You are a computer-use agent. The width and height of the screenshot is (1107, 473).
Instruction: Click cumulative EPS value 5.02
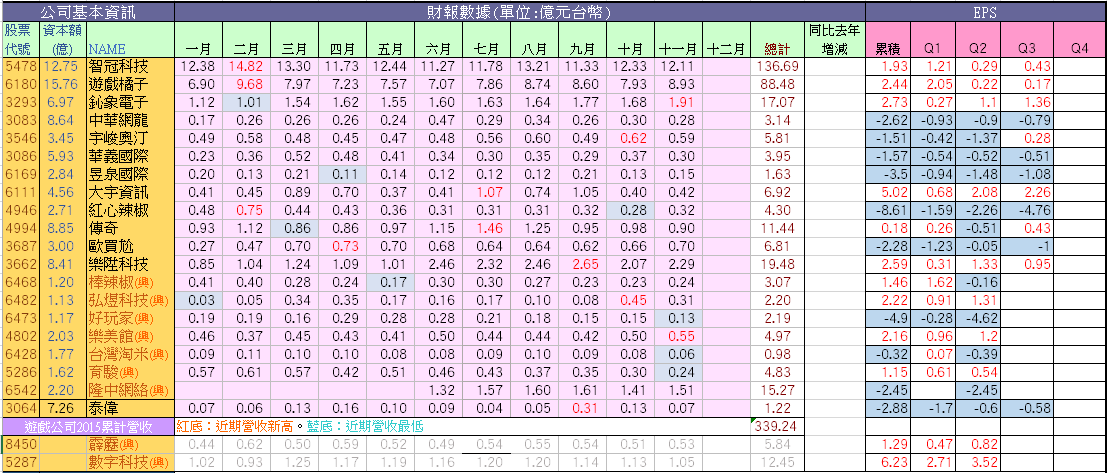click(x=887, y=191)
